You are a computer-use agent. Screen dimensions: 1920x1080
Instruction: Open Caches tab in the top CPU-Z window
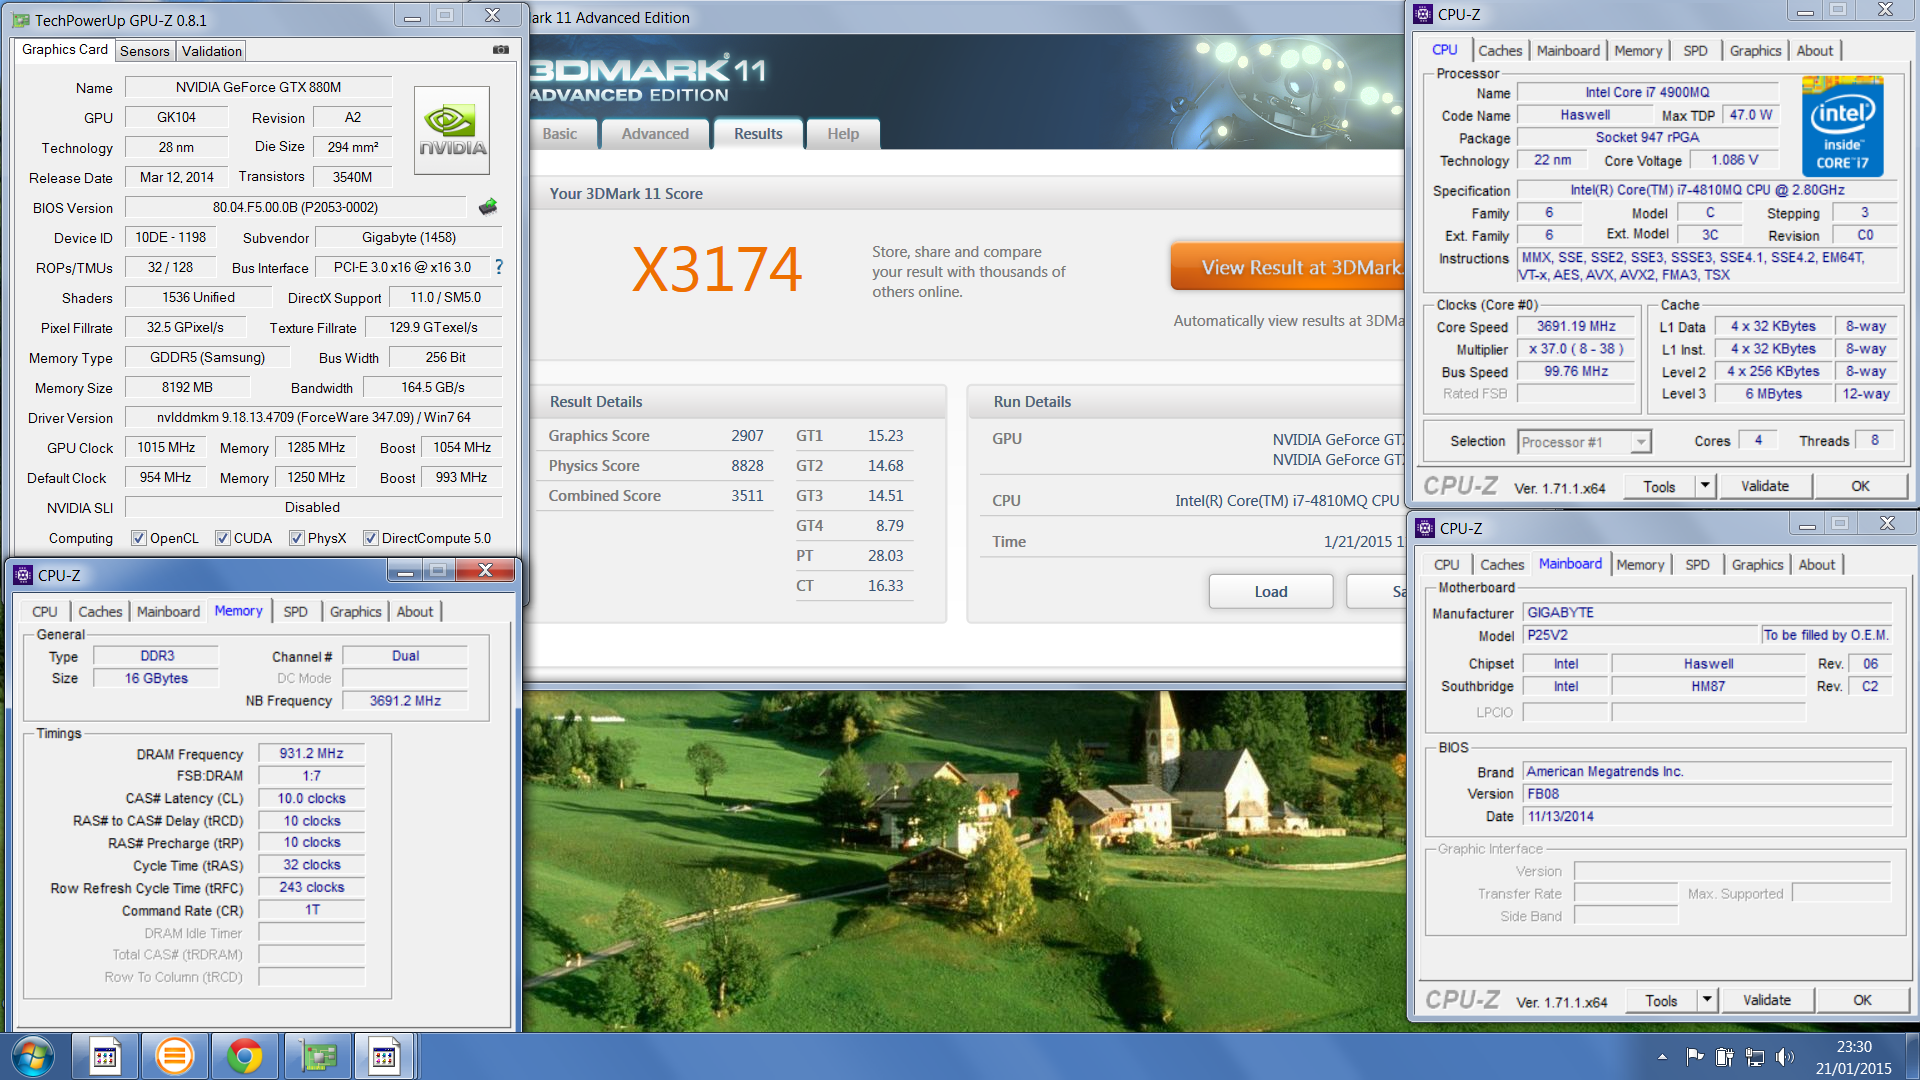coord(1500,51)
